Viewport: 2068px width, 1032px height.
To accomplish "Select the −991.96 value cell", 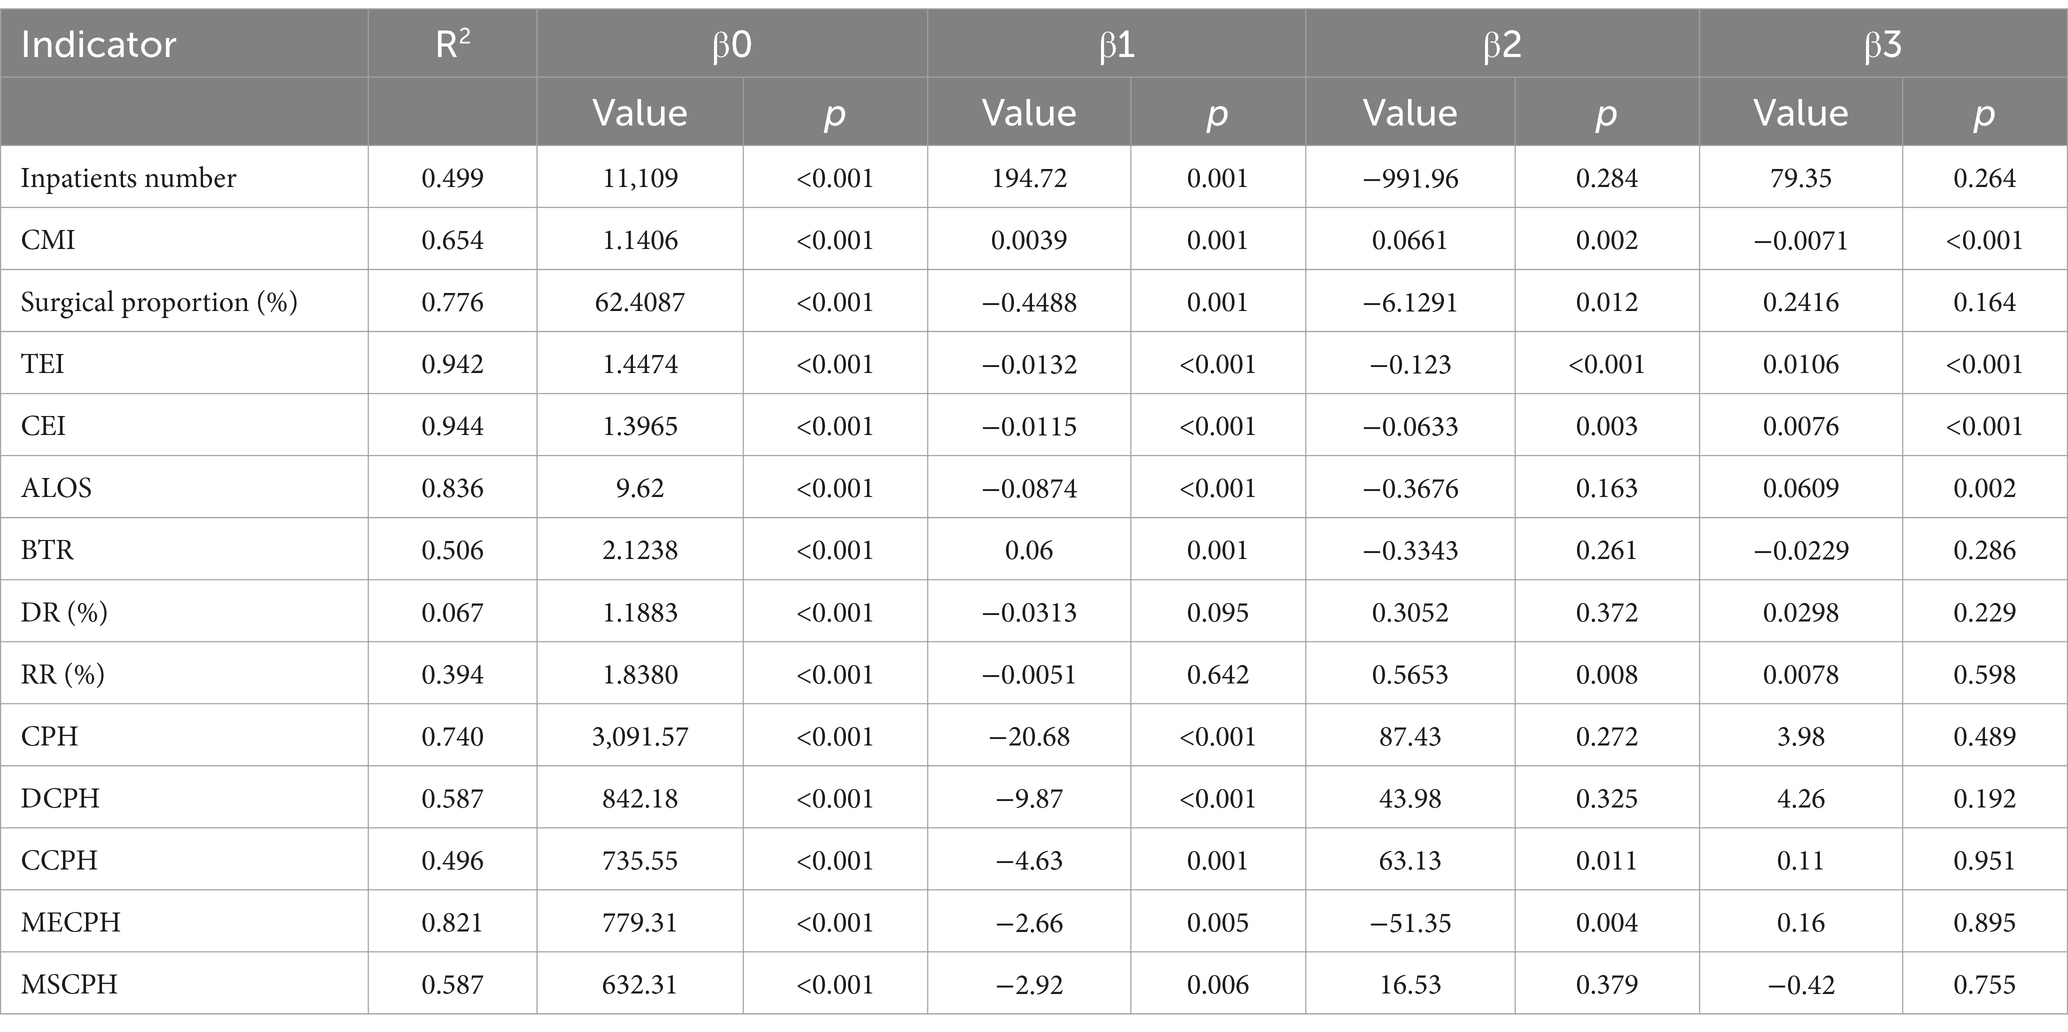I will coord(1410,178).
